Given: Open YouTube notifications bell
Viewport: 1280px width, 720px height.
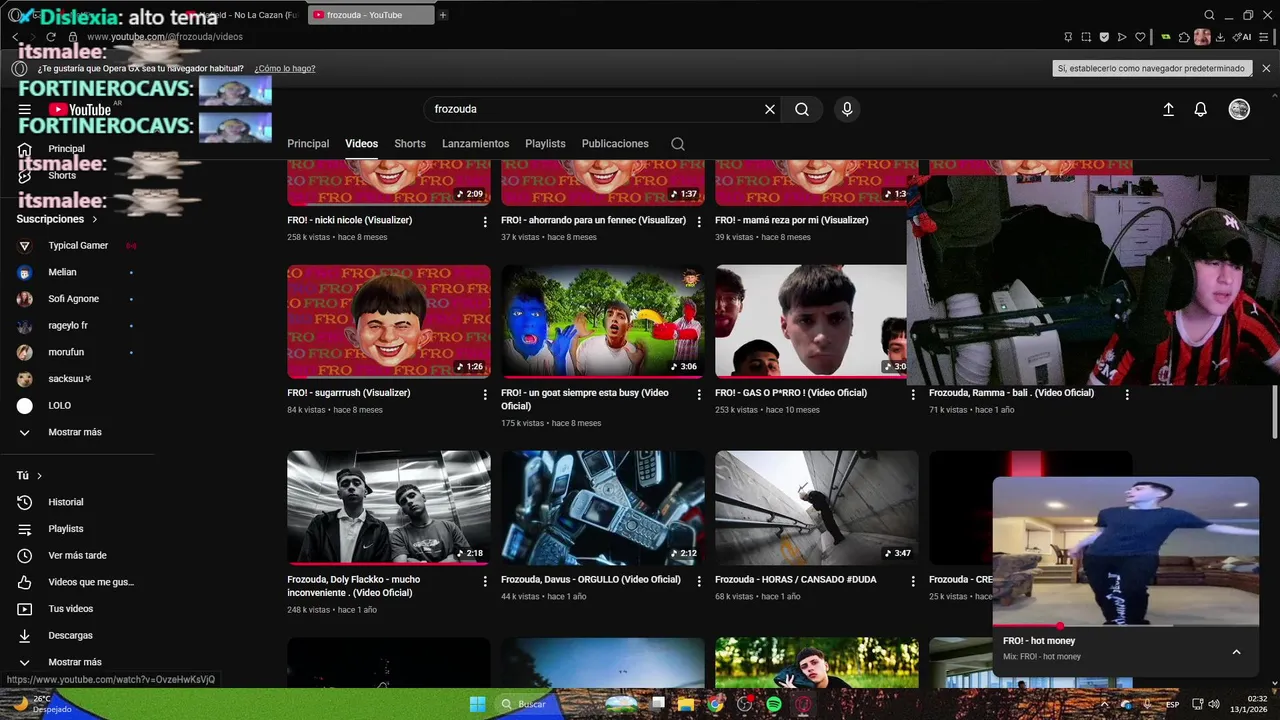Looking at the screenshot, I should click(x=1201, y=110).
